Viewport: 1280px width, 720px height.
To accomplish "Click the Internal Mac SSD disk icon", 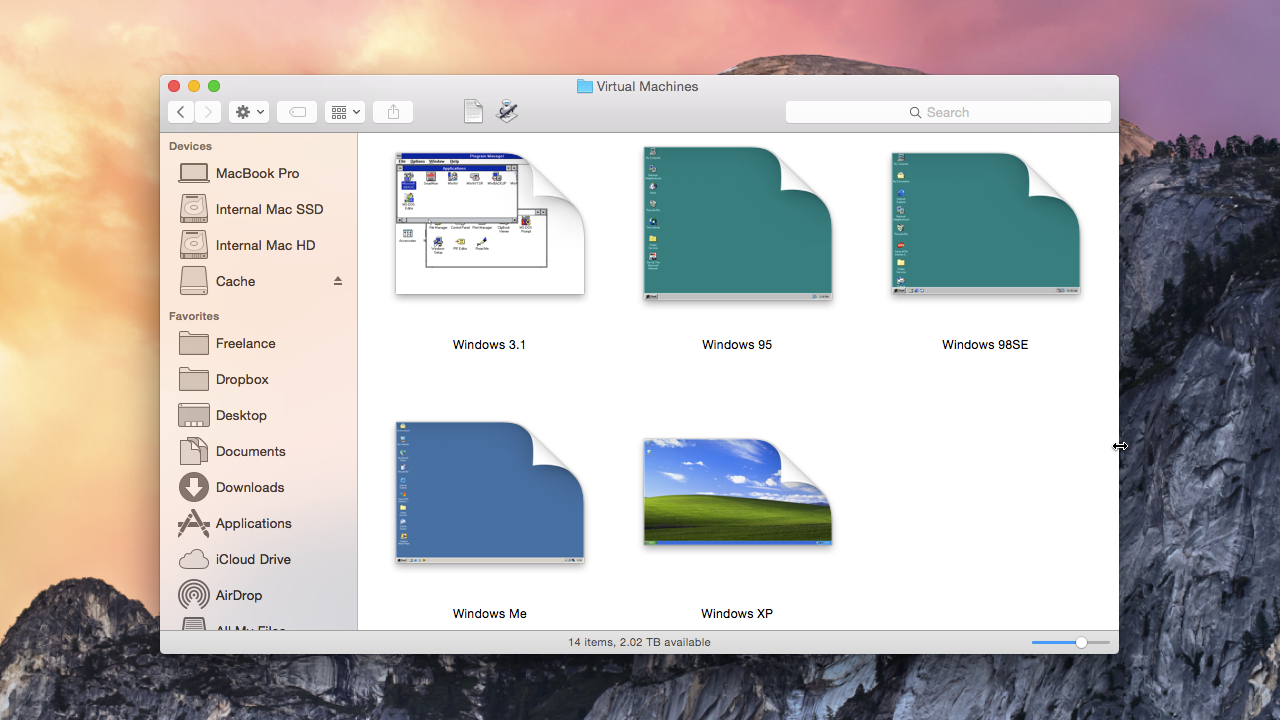I will tap(194, 209).
